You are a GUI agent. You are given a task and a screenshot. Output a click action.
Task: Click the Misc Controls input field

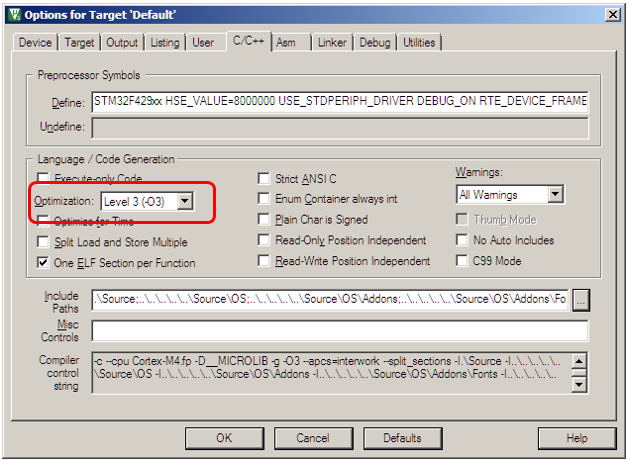[340, 331]
